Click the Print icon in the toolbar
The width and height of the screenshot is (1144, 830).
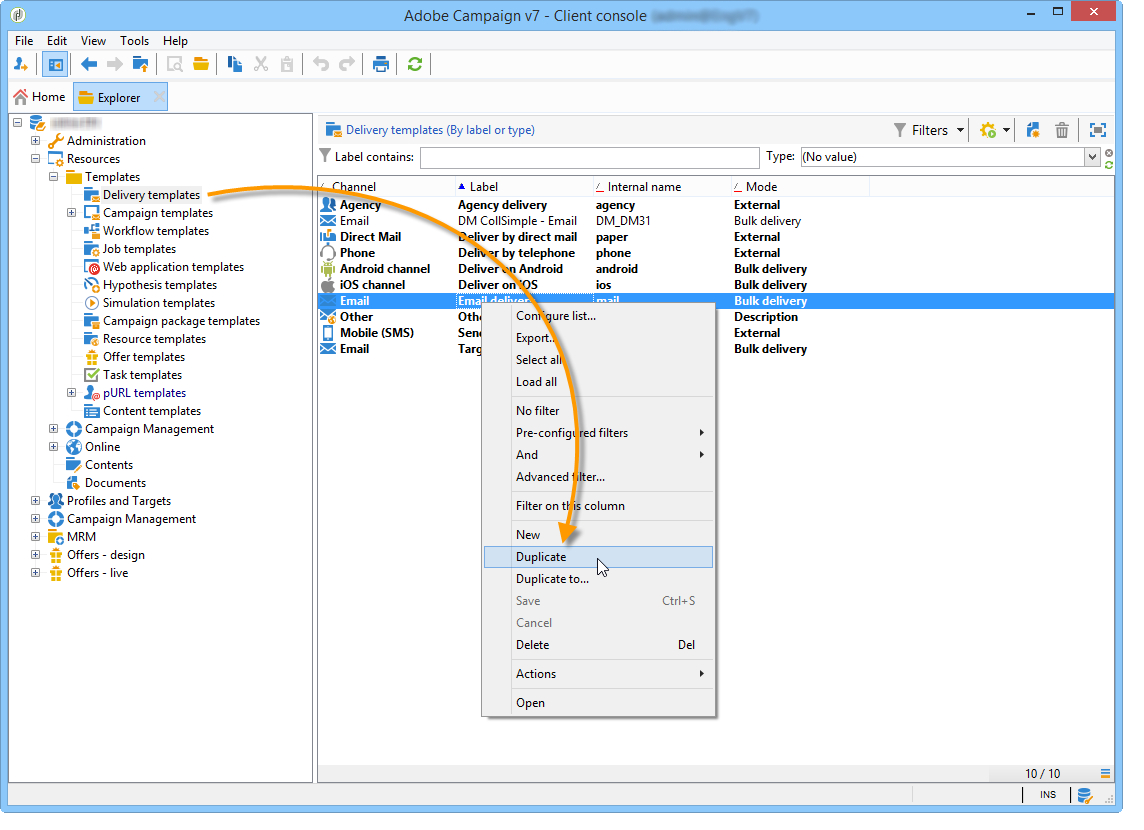tap(381, 65)
